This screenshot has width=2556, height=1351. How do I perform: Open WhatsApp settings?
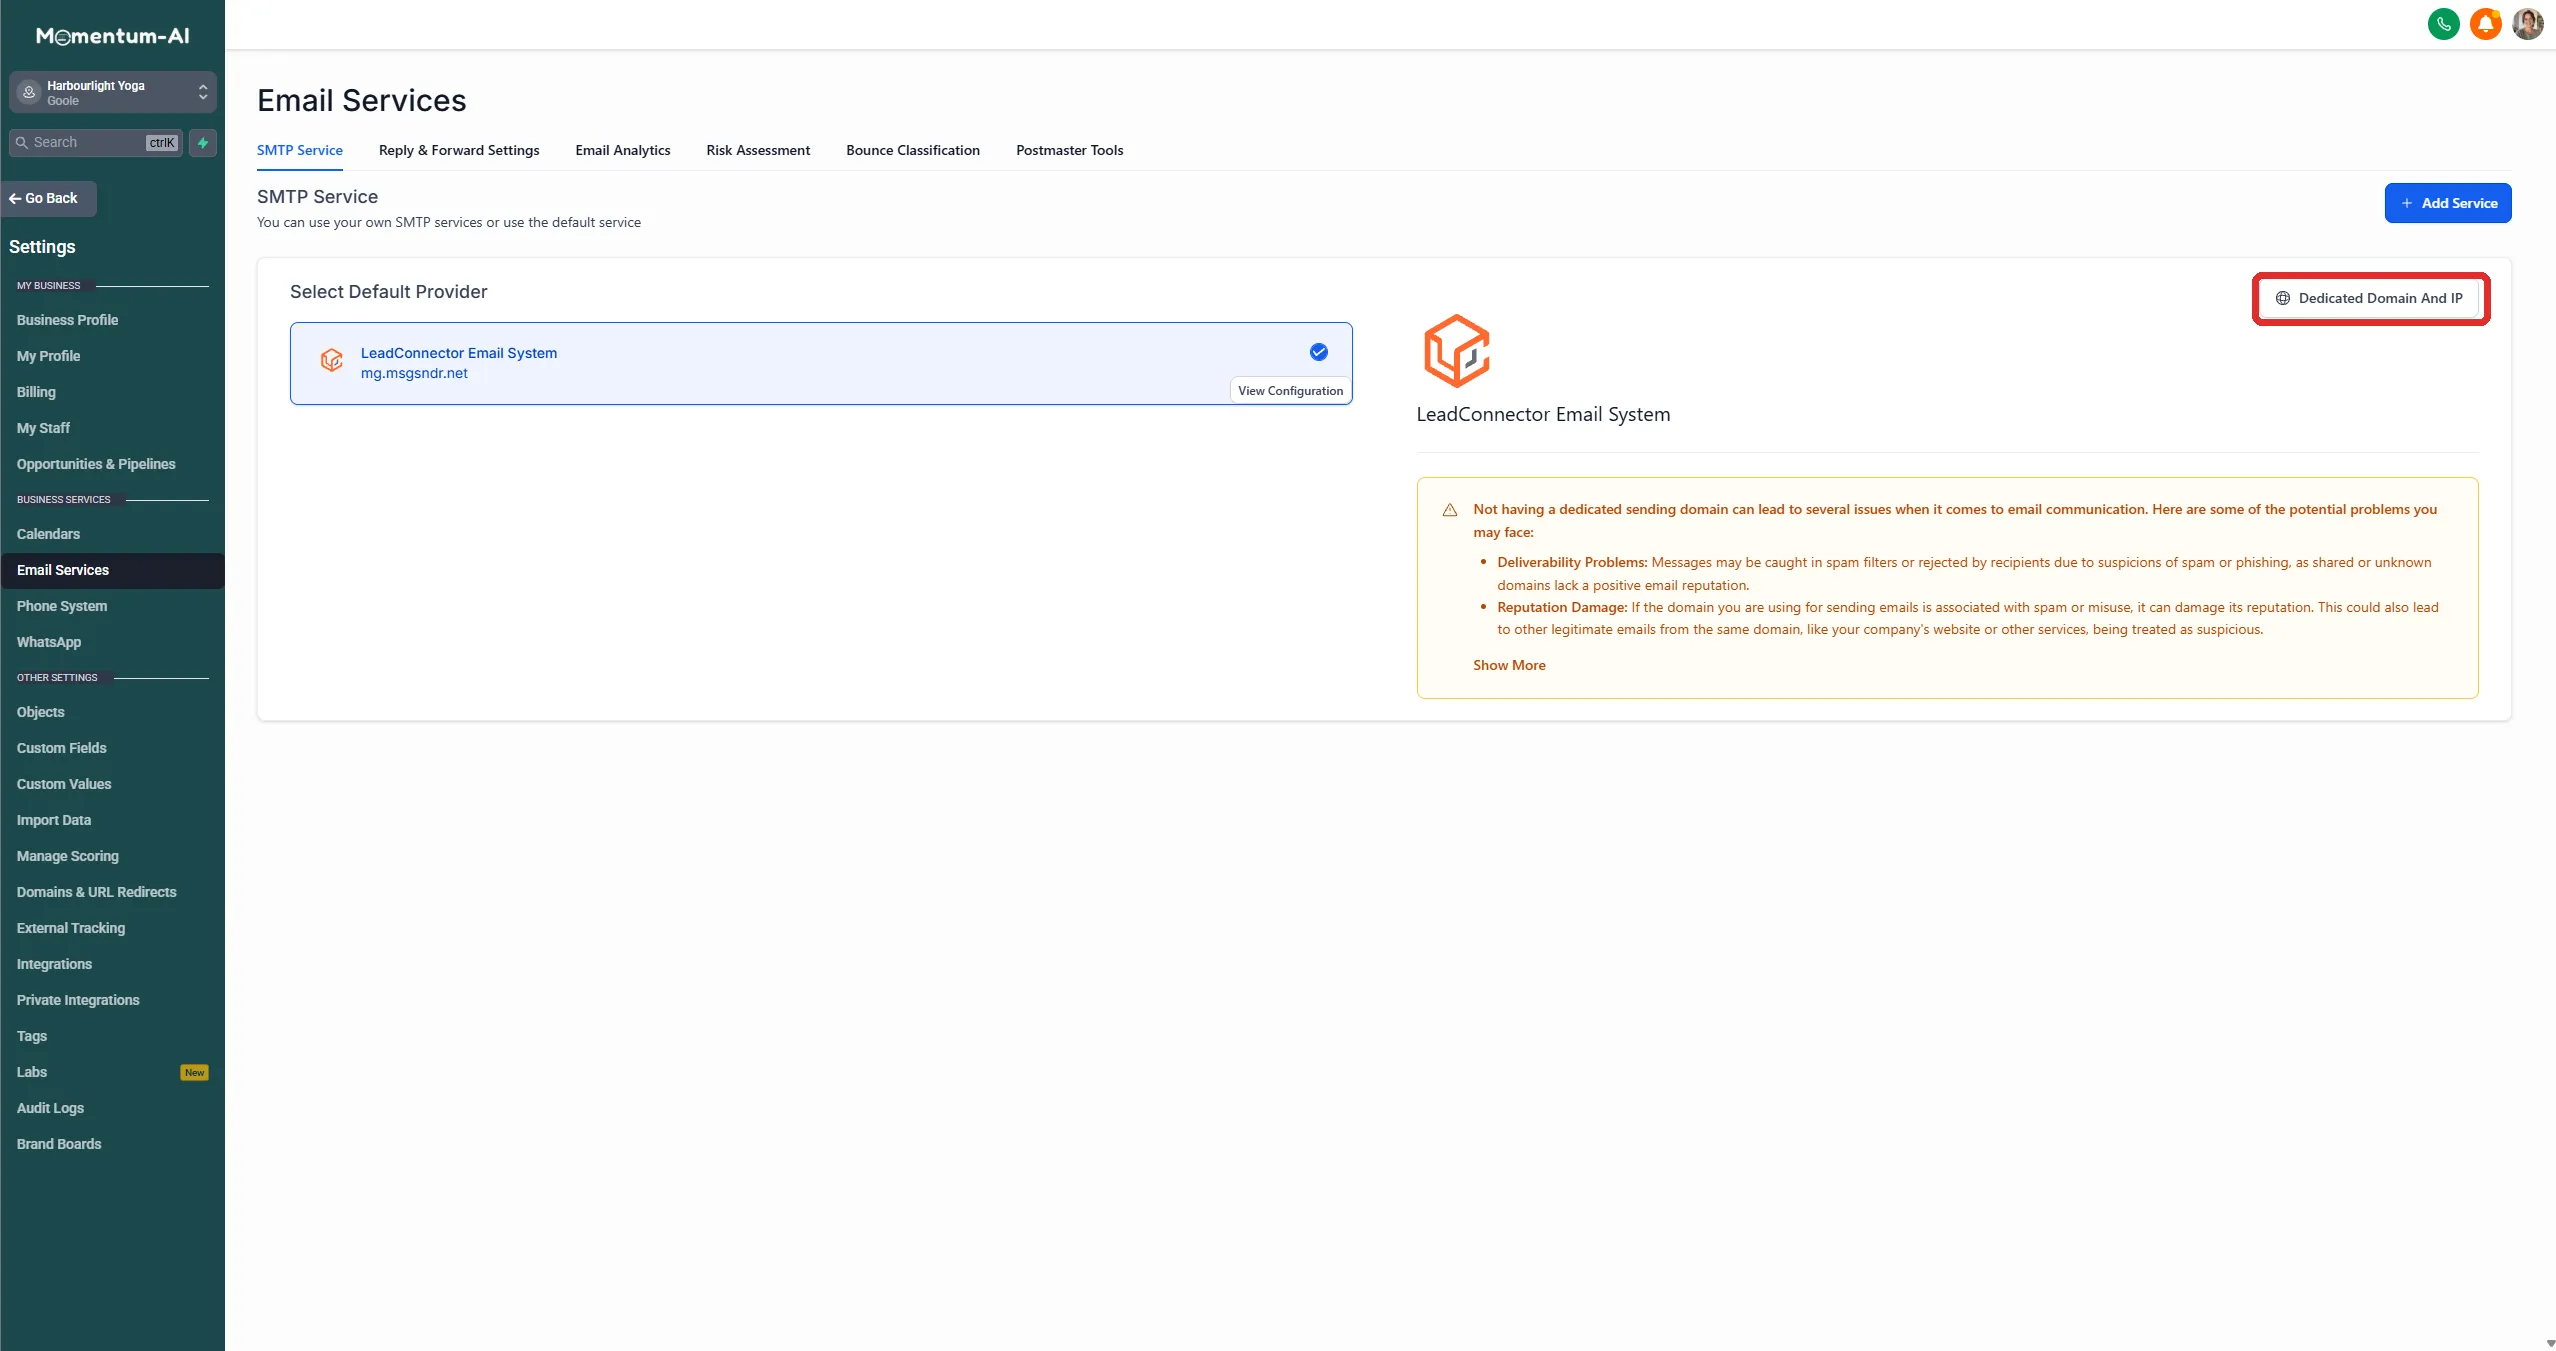coord(49,642)
